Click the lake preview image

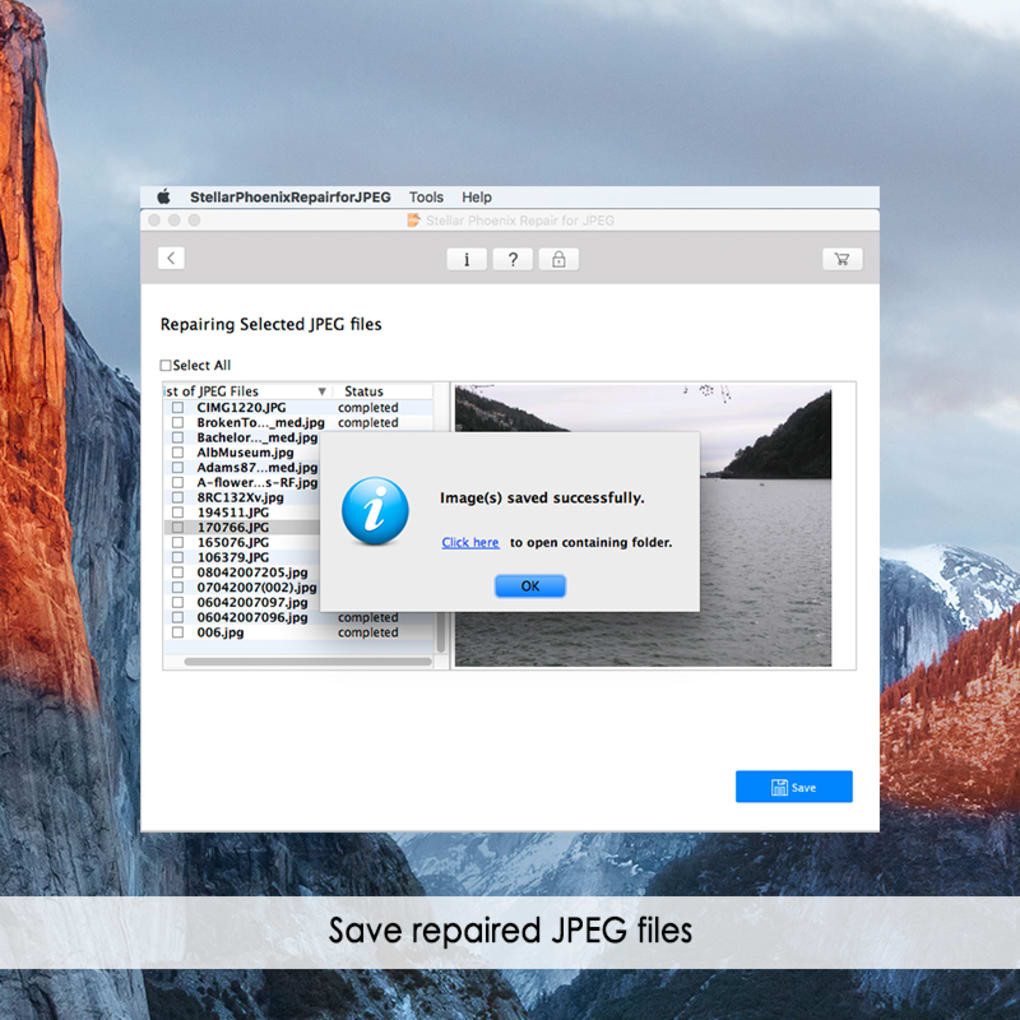pos(643,526)
